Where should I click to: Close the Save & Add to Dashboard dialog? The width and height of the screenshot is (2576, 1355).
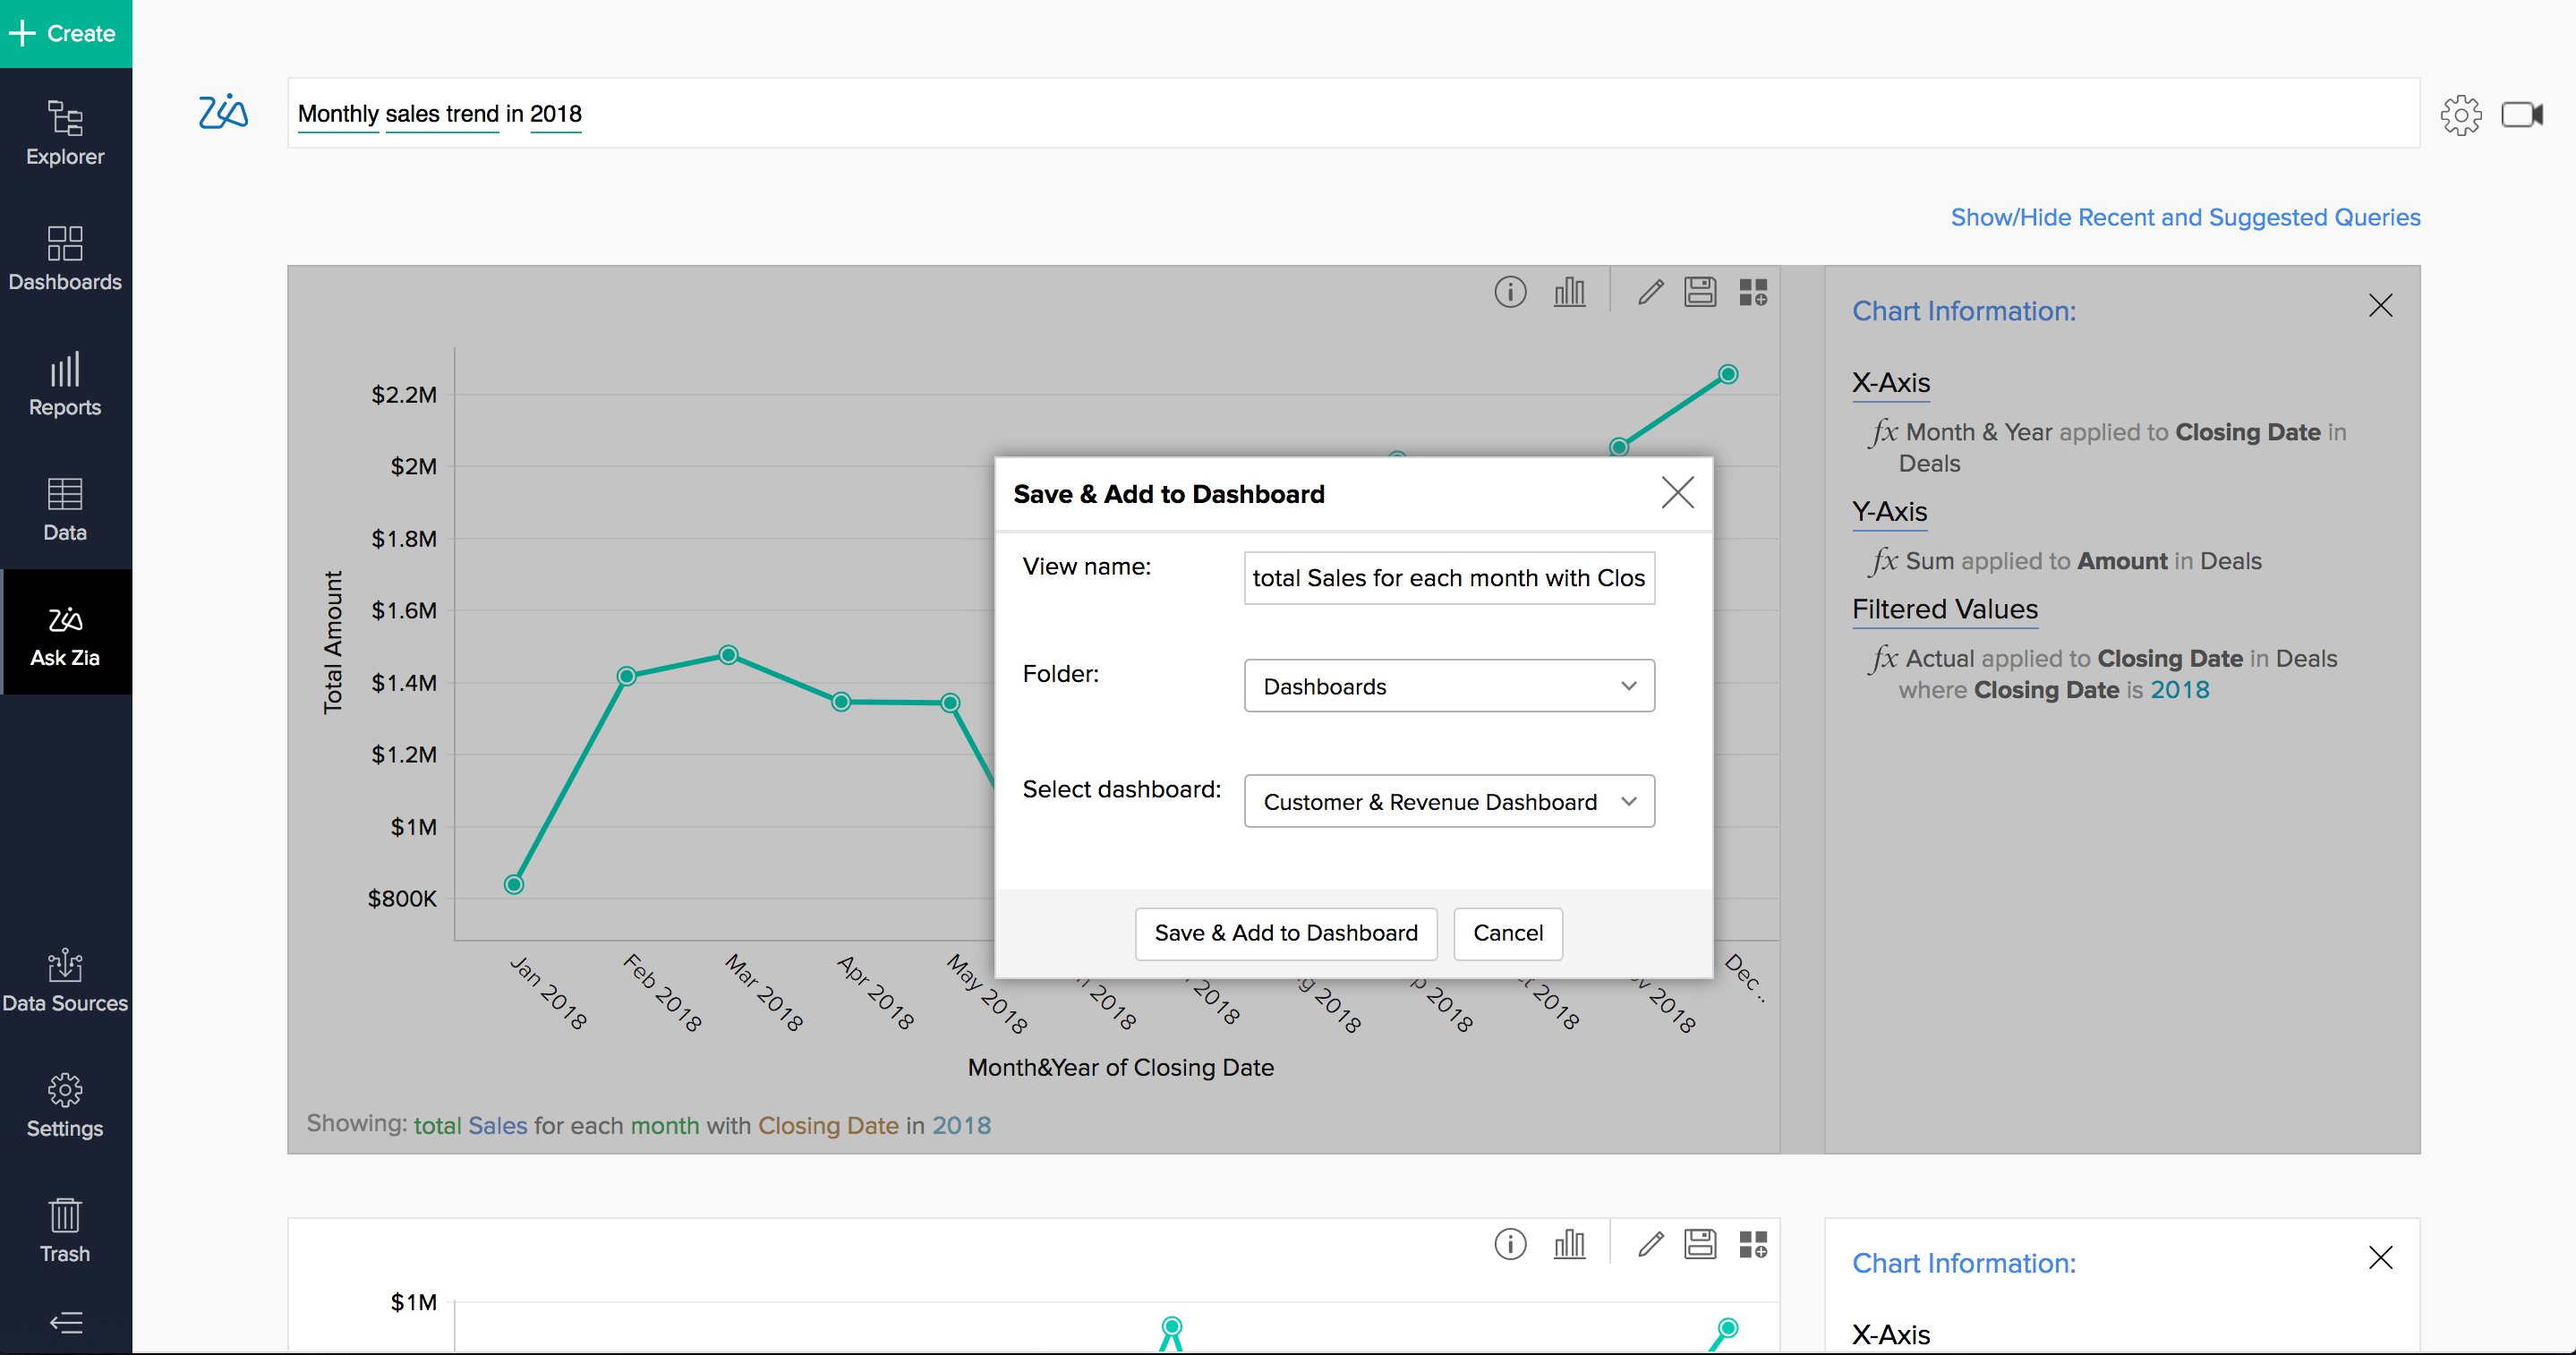(x=1677, y=492)
